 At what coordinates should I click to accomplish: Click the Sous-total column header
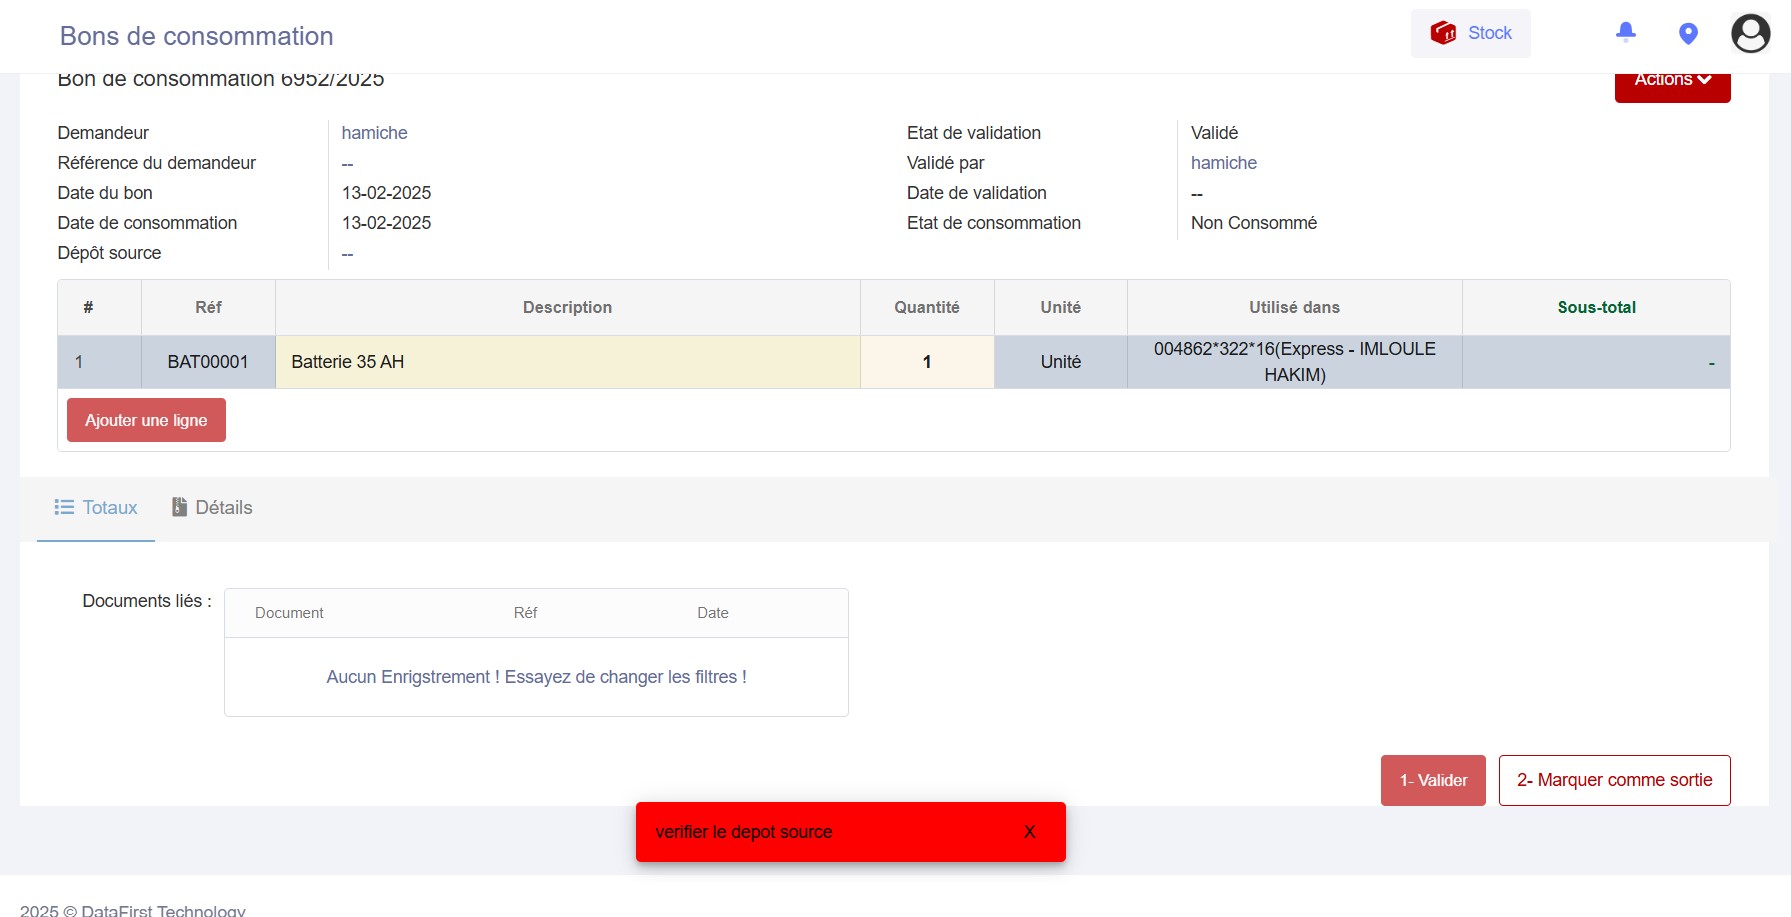(x=1596, y=308)
